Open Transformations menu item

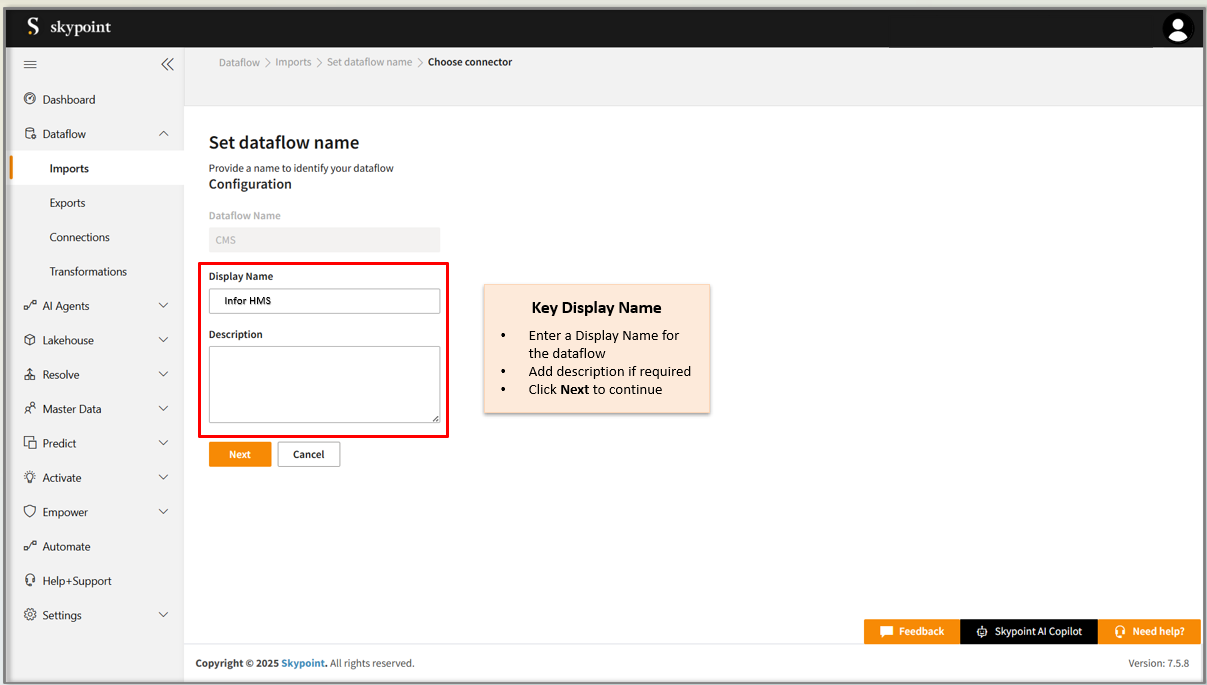coord(88,272)
